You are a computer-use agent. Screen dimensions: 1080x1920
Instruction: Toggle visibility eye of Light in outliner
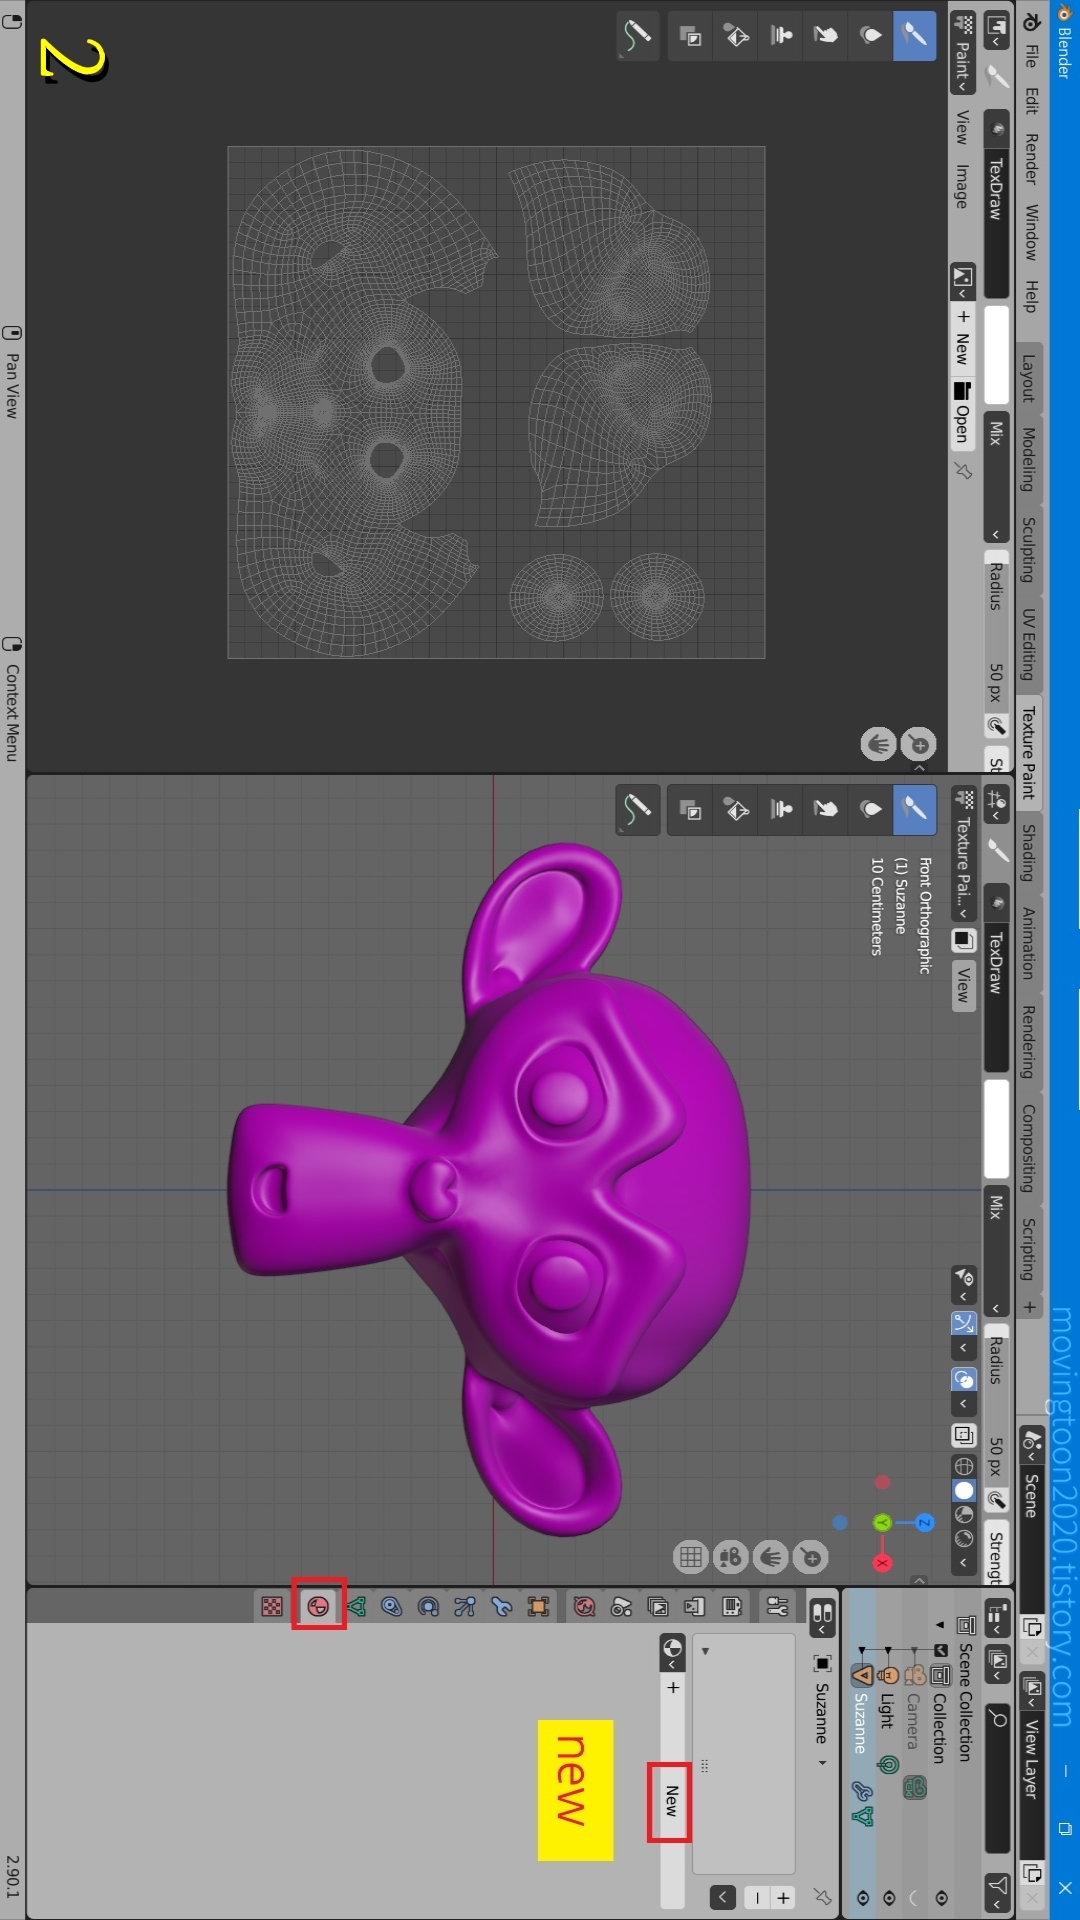tap(889, 1897)
